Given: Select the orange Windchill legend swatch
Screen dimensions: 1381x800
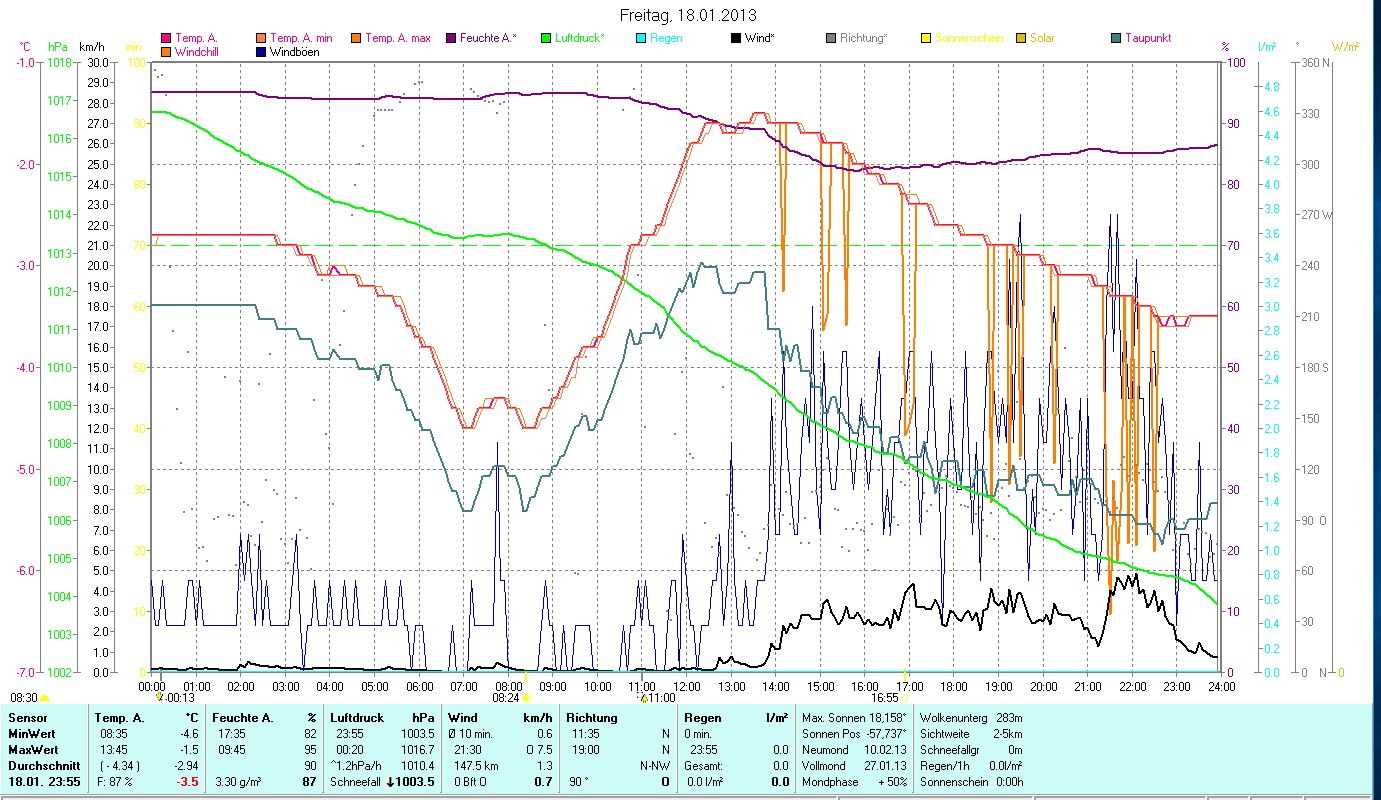Looking at the screenshot, I should pos(166,51).
